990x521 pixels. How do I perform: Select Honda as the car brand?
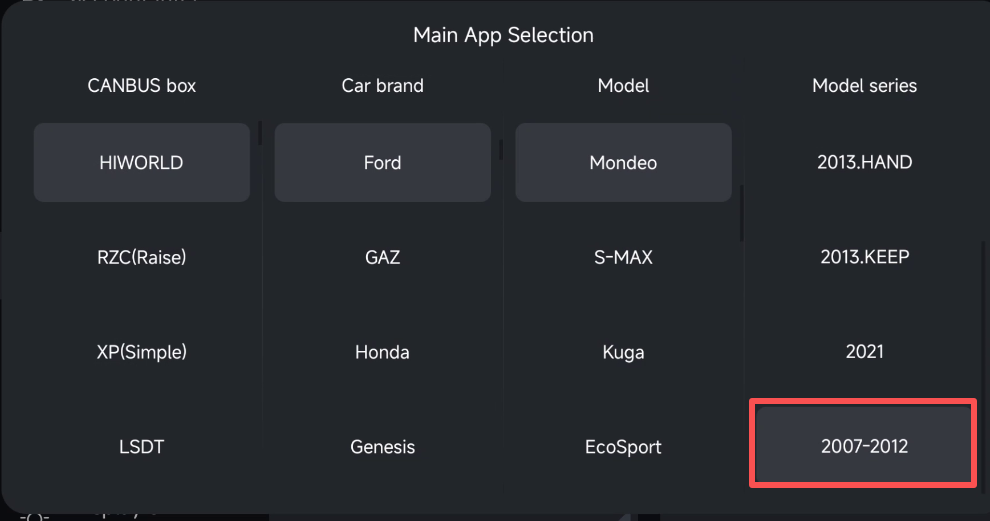[x=382, y=352]
